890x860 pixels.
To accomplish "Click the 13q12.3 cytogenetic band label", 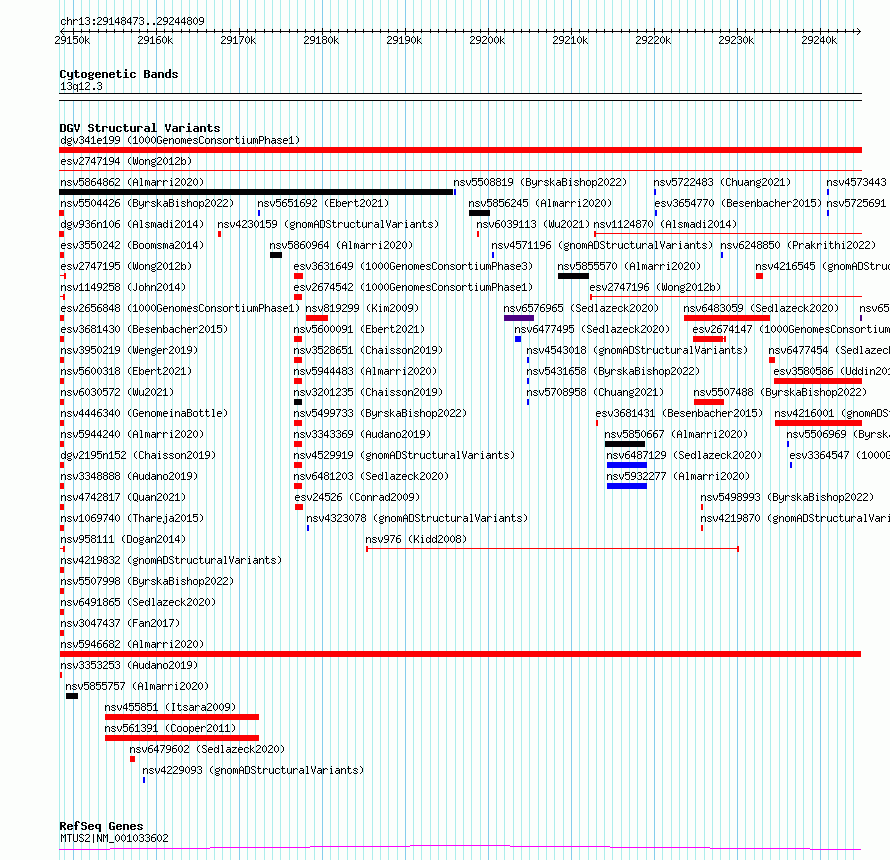I will [81, 86].
